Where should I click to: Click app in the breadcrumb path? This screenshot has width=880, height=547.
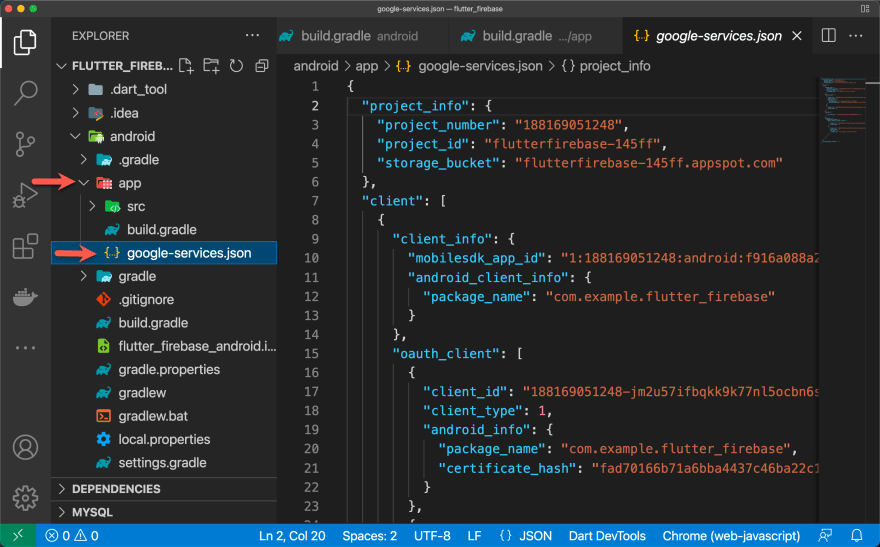[366, 66]
